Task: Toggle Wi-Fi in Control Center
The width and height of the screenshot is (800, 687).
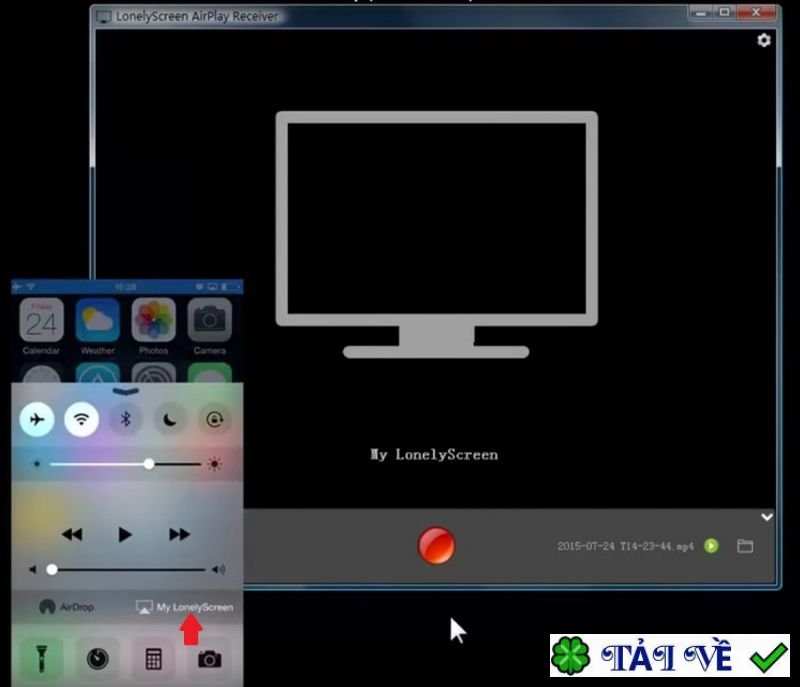Action: 81,419
